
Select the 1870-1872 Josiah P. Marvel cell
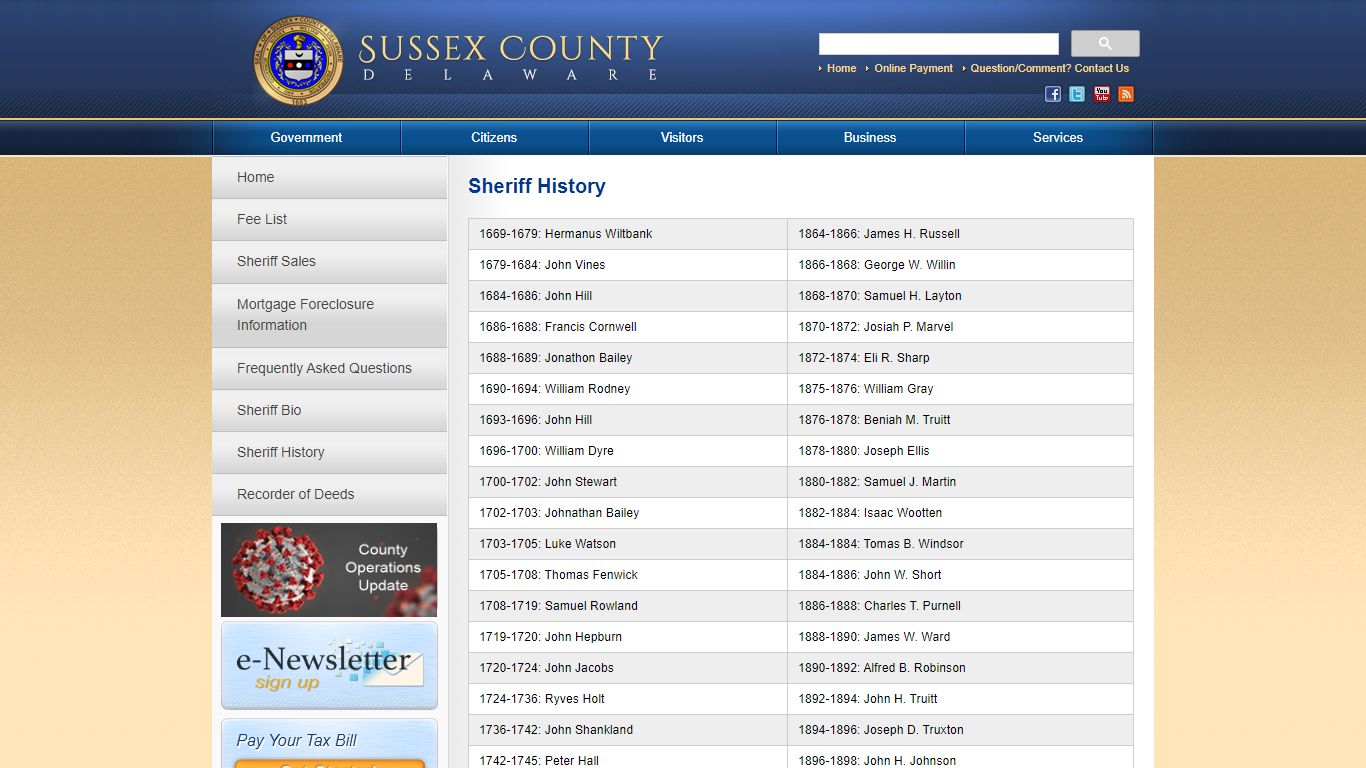(x=961, y=327)
